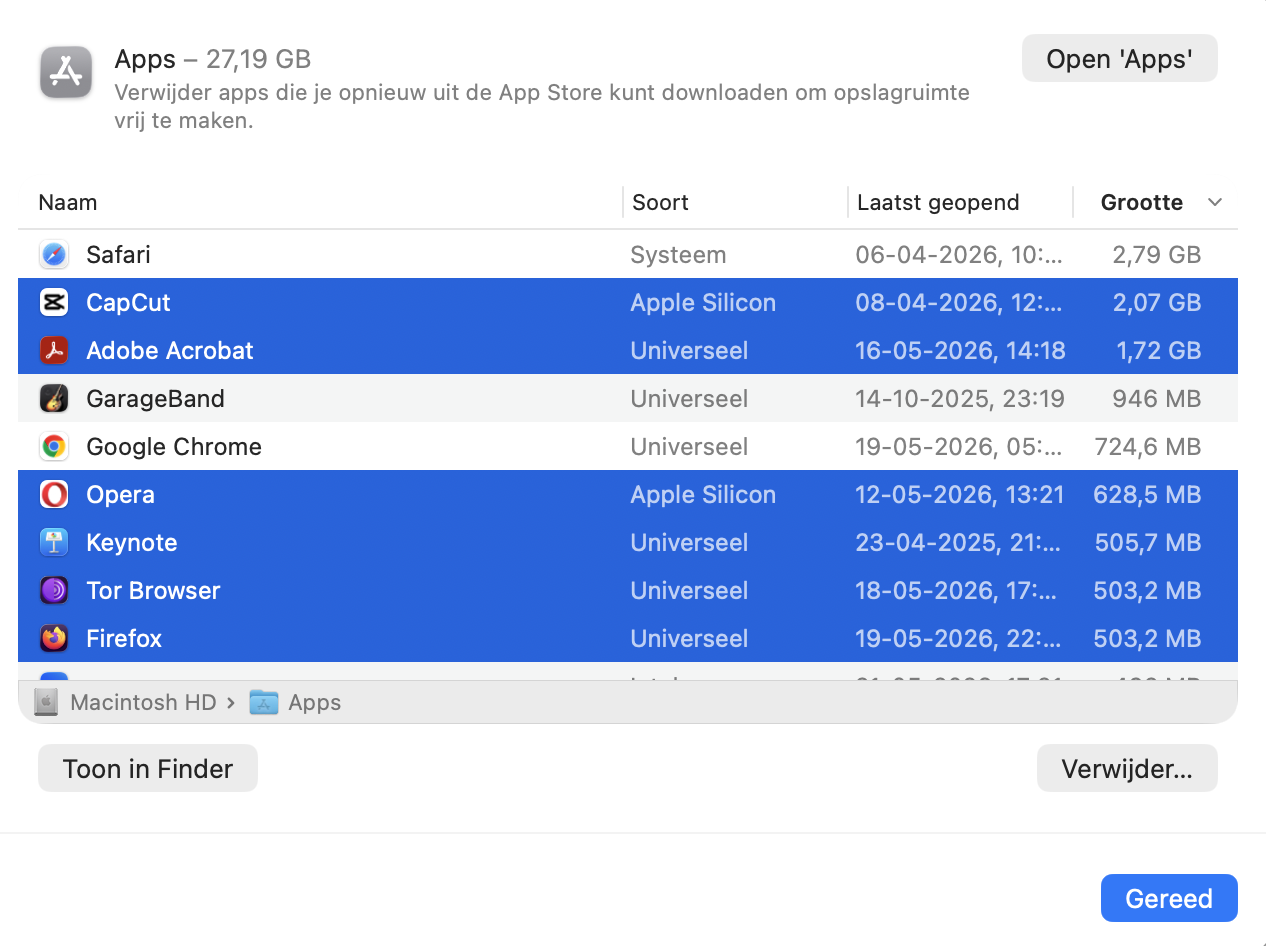Image resolution: width=1266 pixels, height=946 pixels.
Task: Click the Google Chrome app icon
Action: [x=54, y=446]
